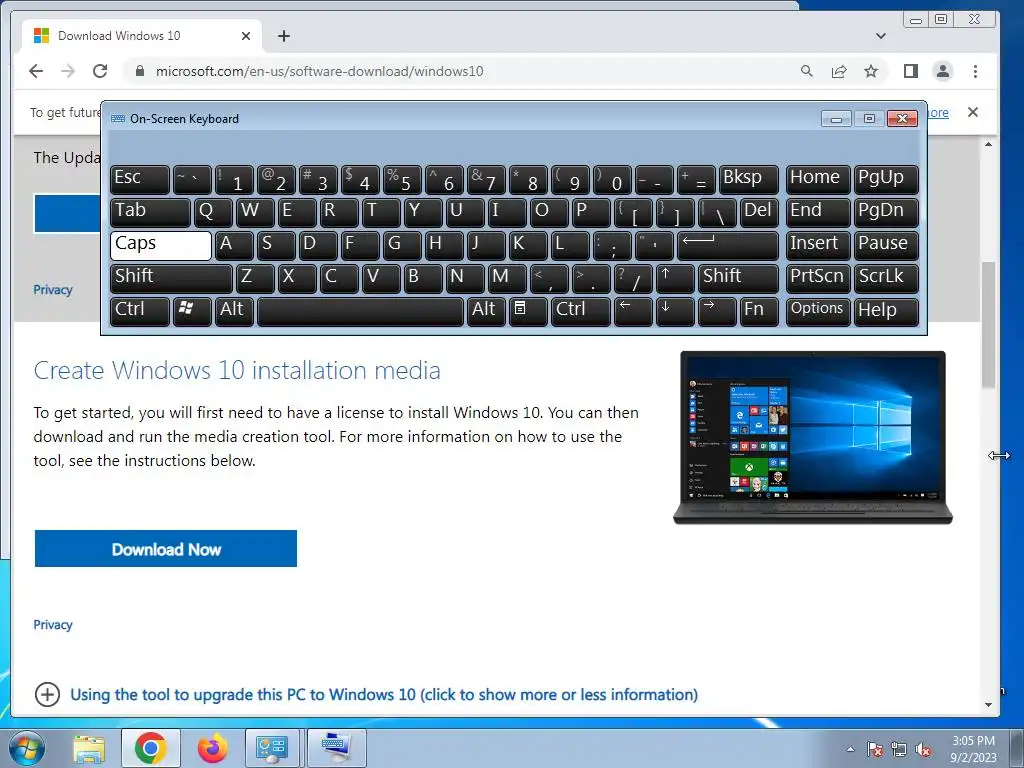Open Action Center flag tray icon

coord(874,750)
